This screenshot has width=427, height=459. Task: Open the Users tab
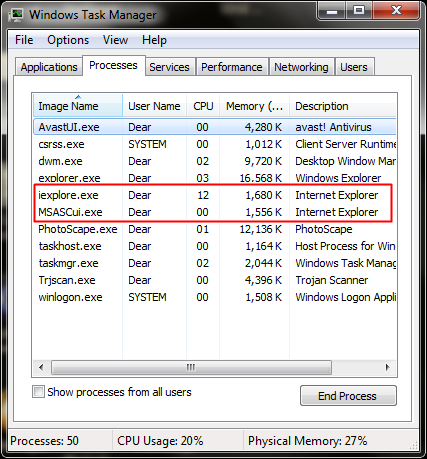click(354, 67)
